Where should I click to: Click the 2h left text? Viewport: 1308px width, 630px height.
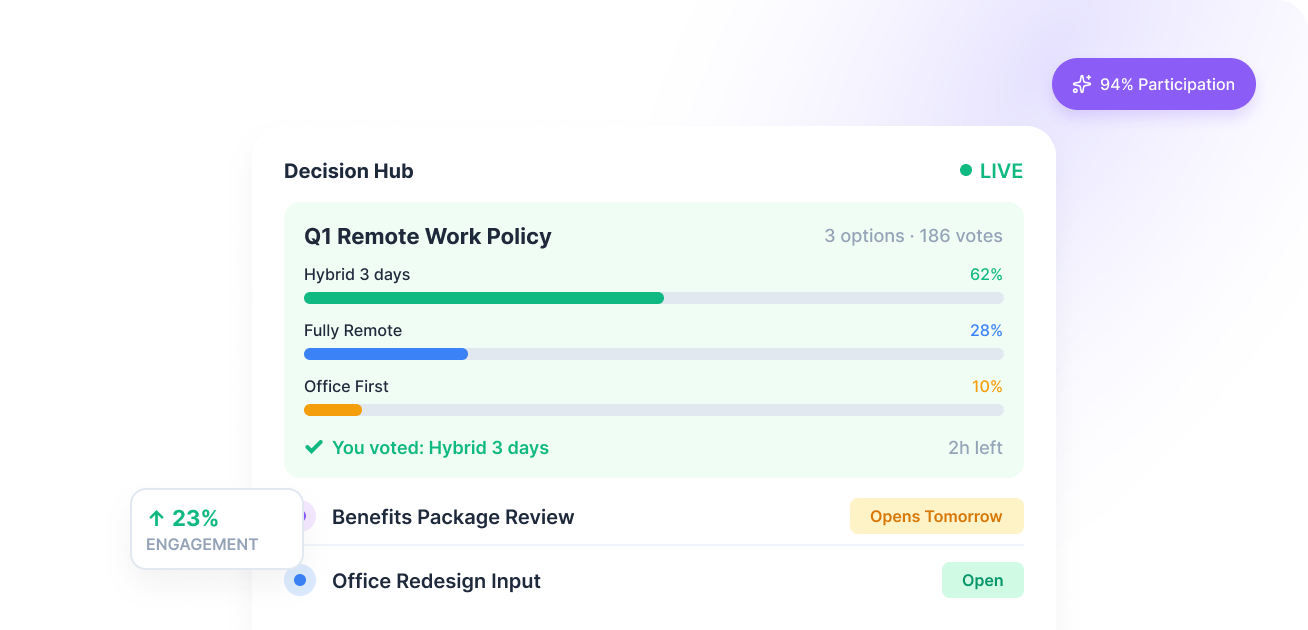click(975, 447)
